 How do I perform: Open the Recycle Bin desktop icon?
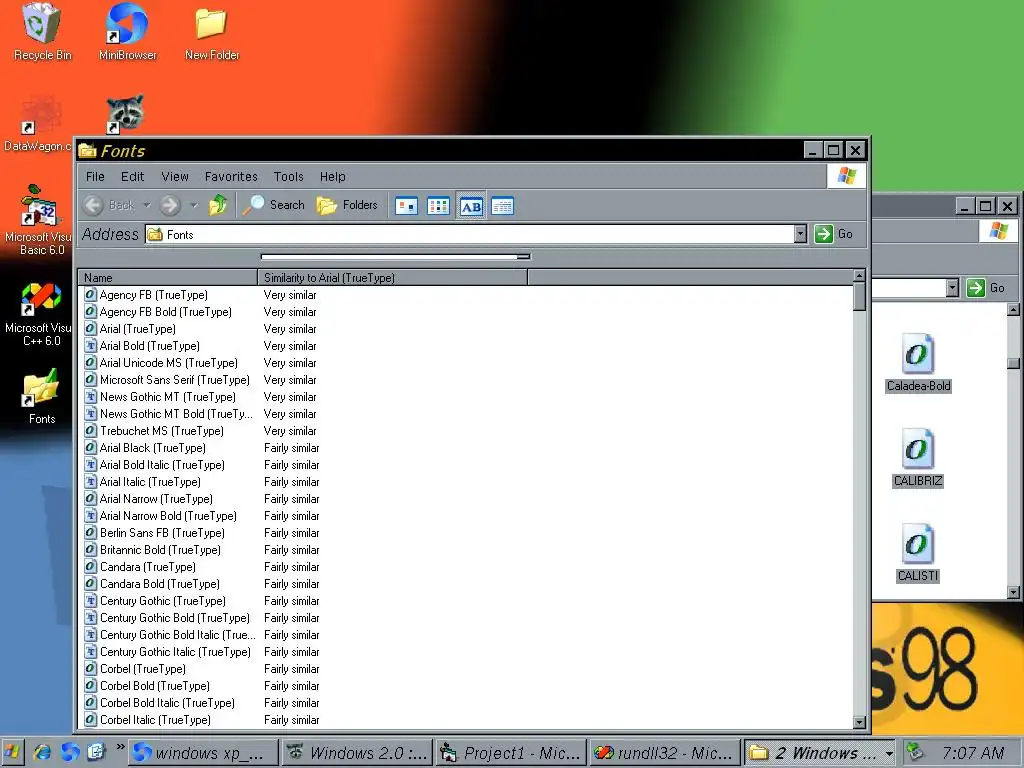pyautogui.click(x=42, y=33)
